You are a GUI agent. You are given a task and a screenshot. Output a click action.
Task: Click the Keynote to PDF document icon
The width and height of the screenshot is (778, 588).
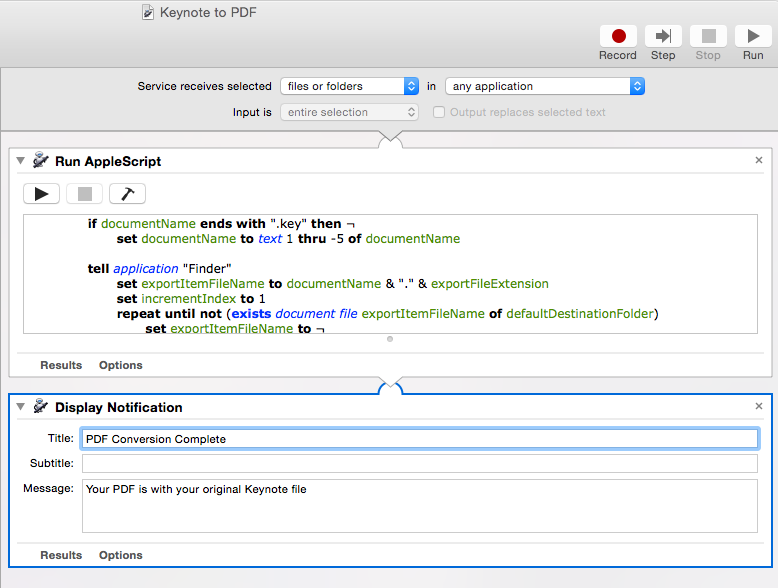point(147,12)
